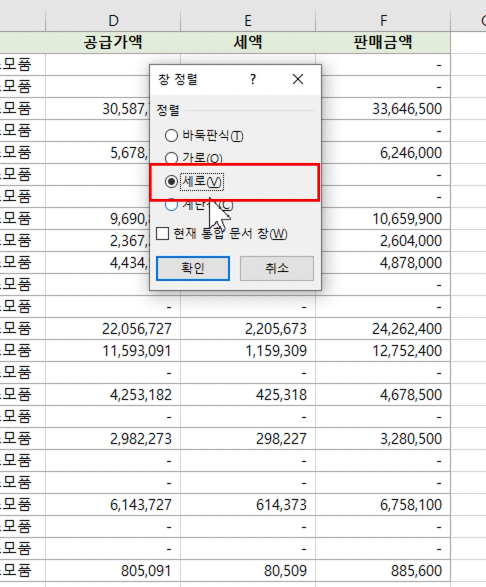
Task: Cancel dialog with 취소 button
Action: 277,268
